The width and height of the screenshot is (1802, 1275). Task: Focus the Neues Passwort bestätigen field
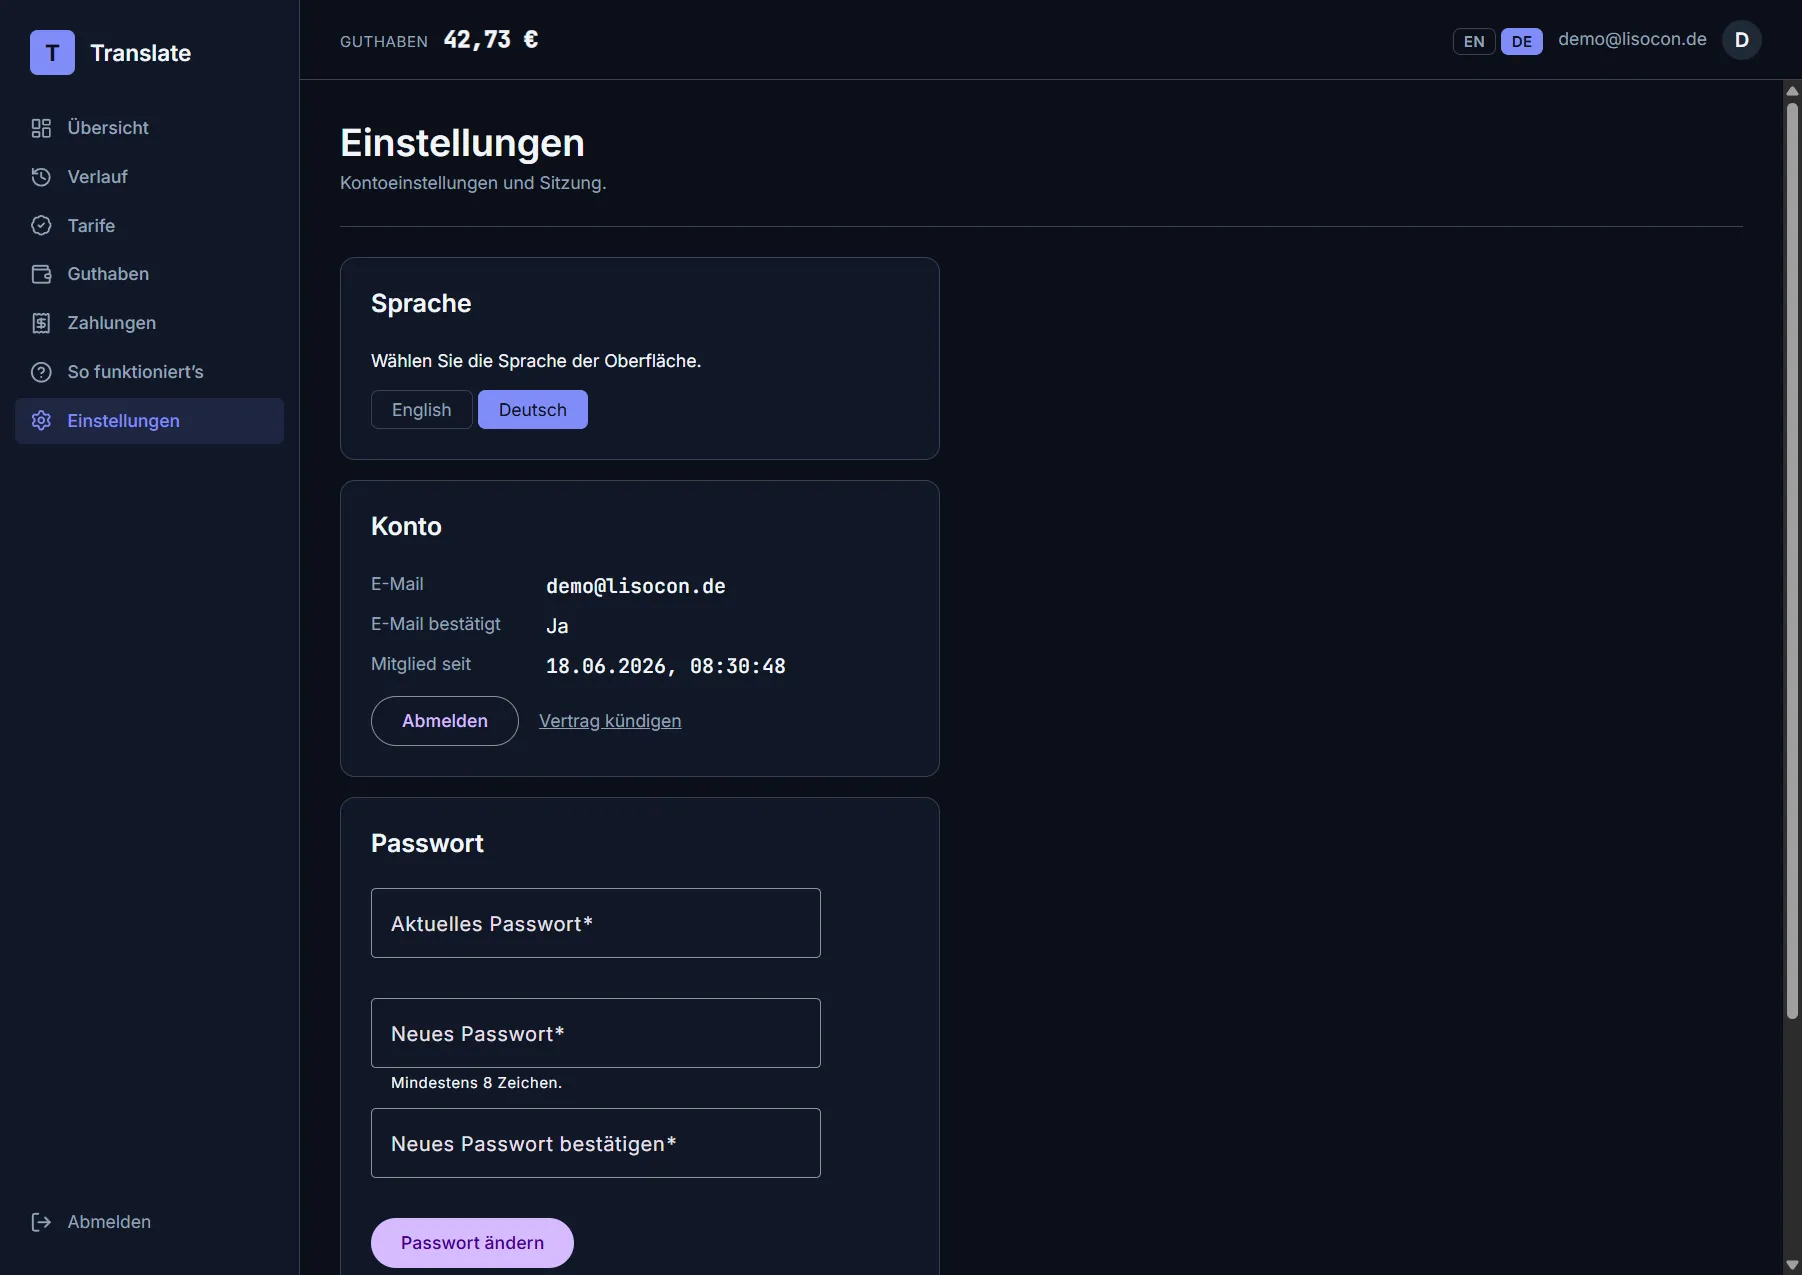pos(596,1143)
